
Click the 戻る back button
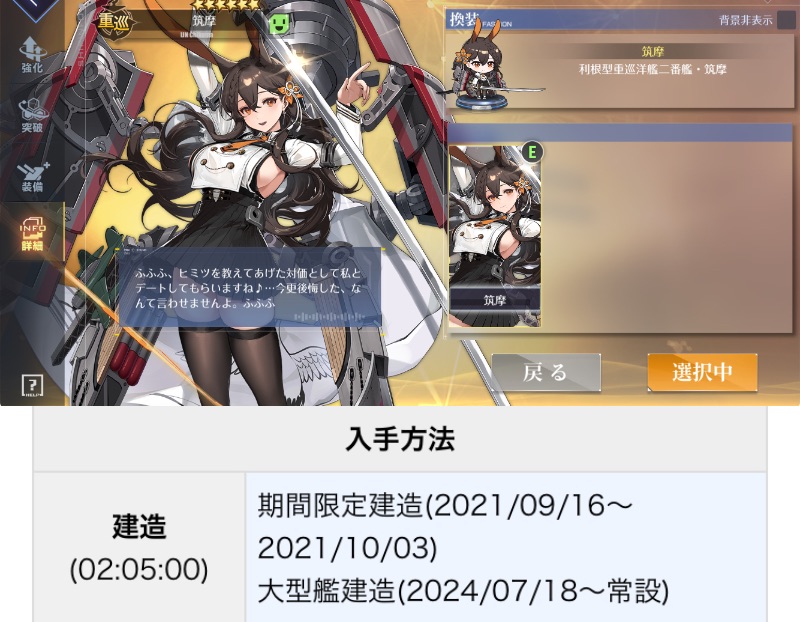[x=546, y=372]
